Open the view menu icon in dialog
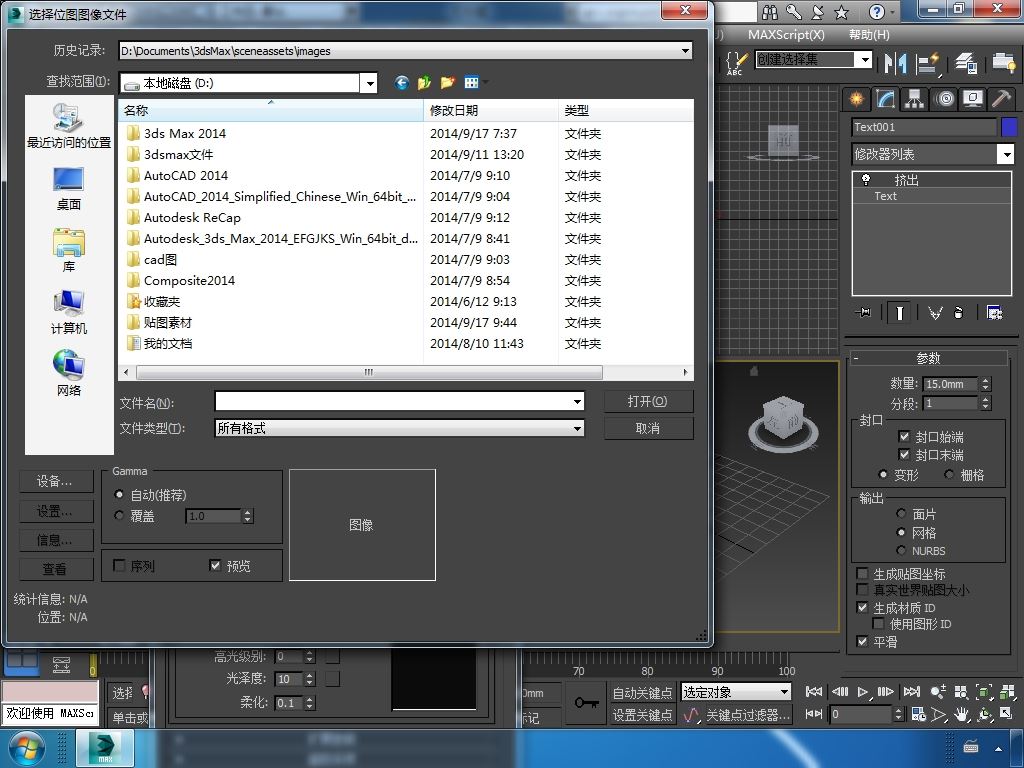This screenshot has height=768, width=1024. (473, 82)
